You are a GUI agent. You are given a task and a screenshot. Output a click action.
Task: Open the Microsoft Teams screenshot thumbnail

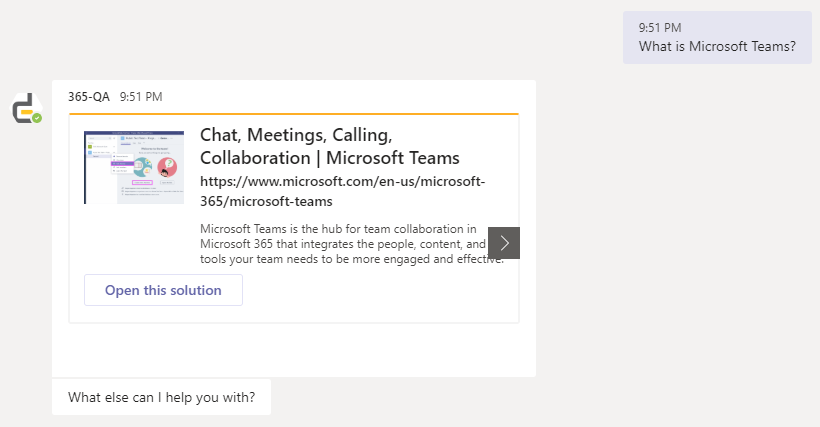coord(134,167)
